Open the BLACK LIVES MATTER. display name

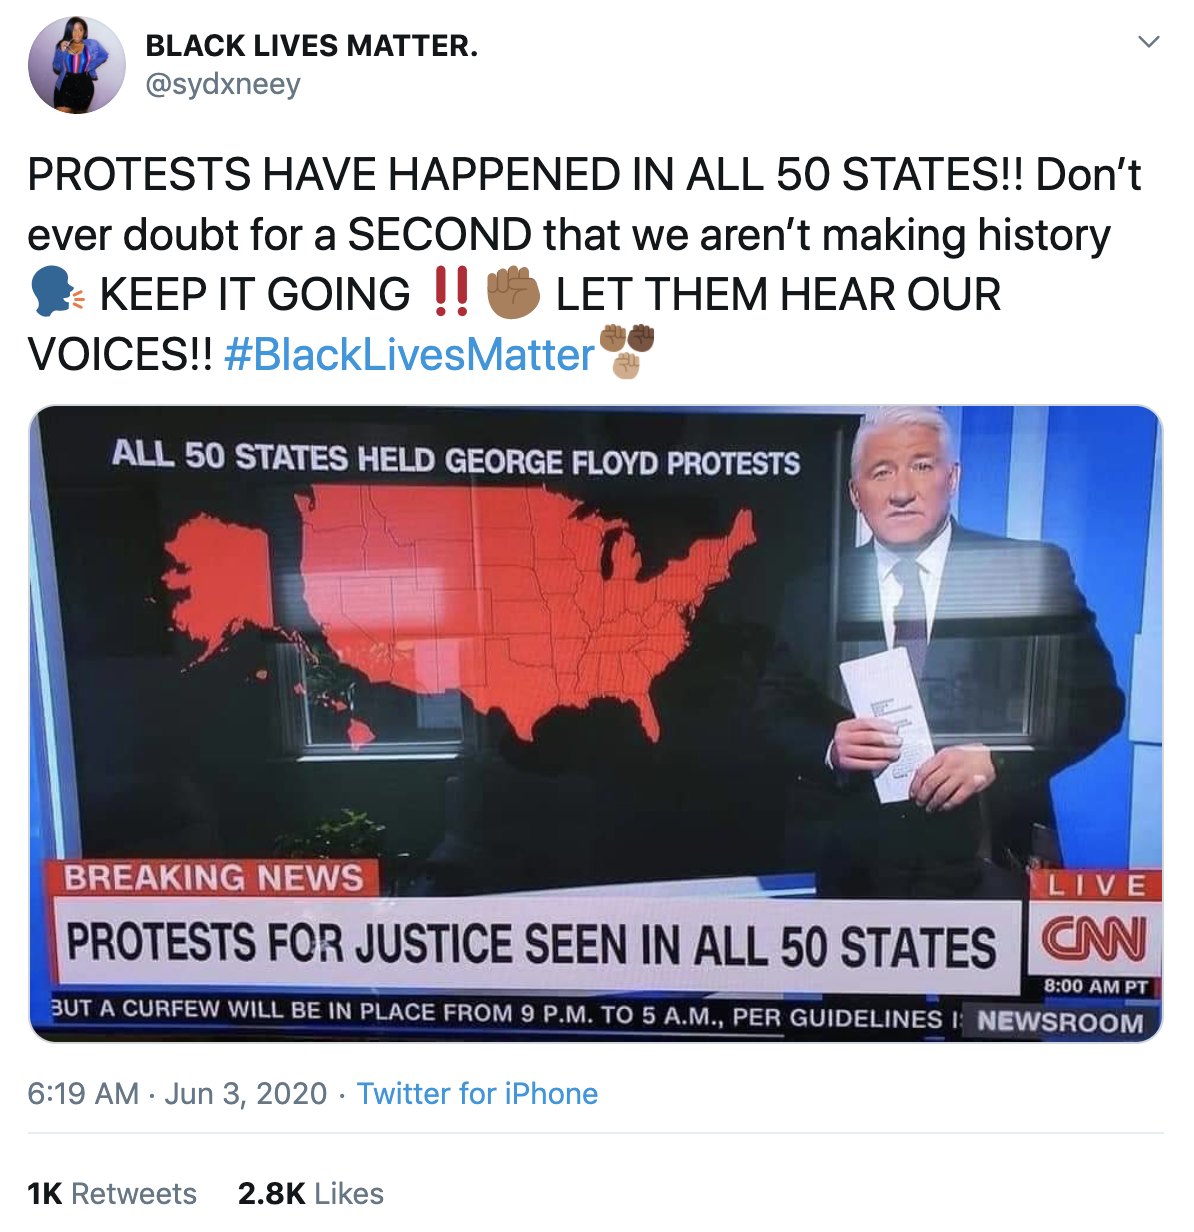pos(312,45)
